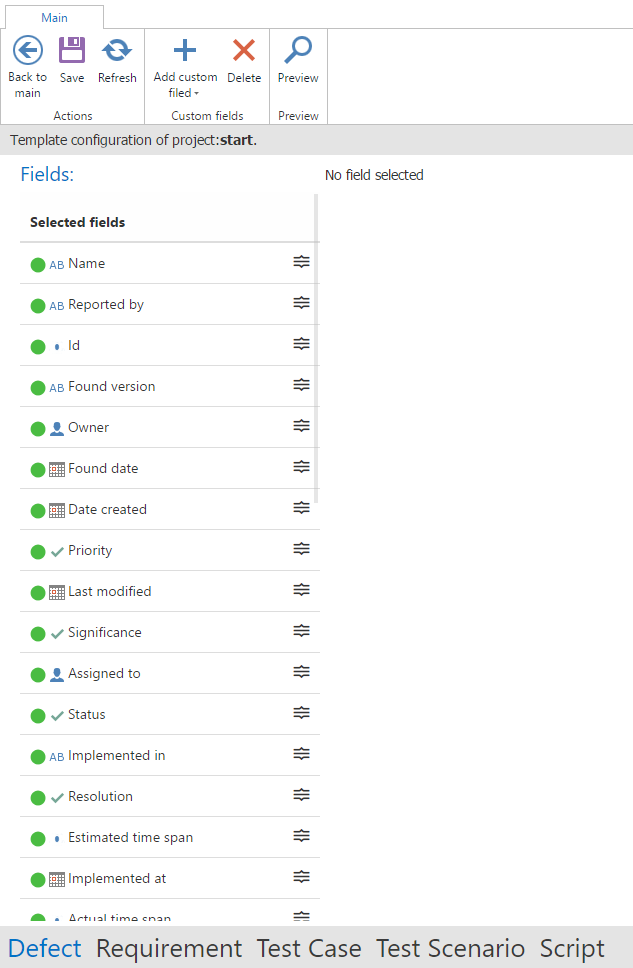The height and width of the screenshot is (968, 633).
Task: Open the Script template section
Action: pyautogui.click(x=572, y=948)
